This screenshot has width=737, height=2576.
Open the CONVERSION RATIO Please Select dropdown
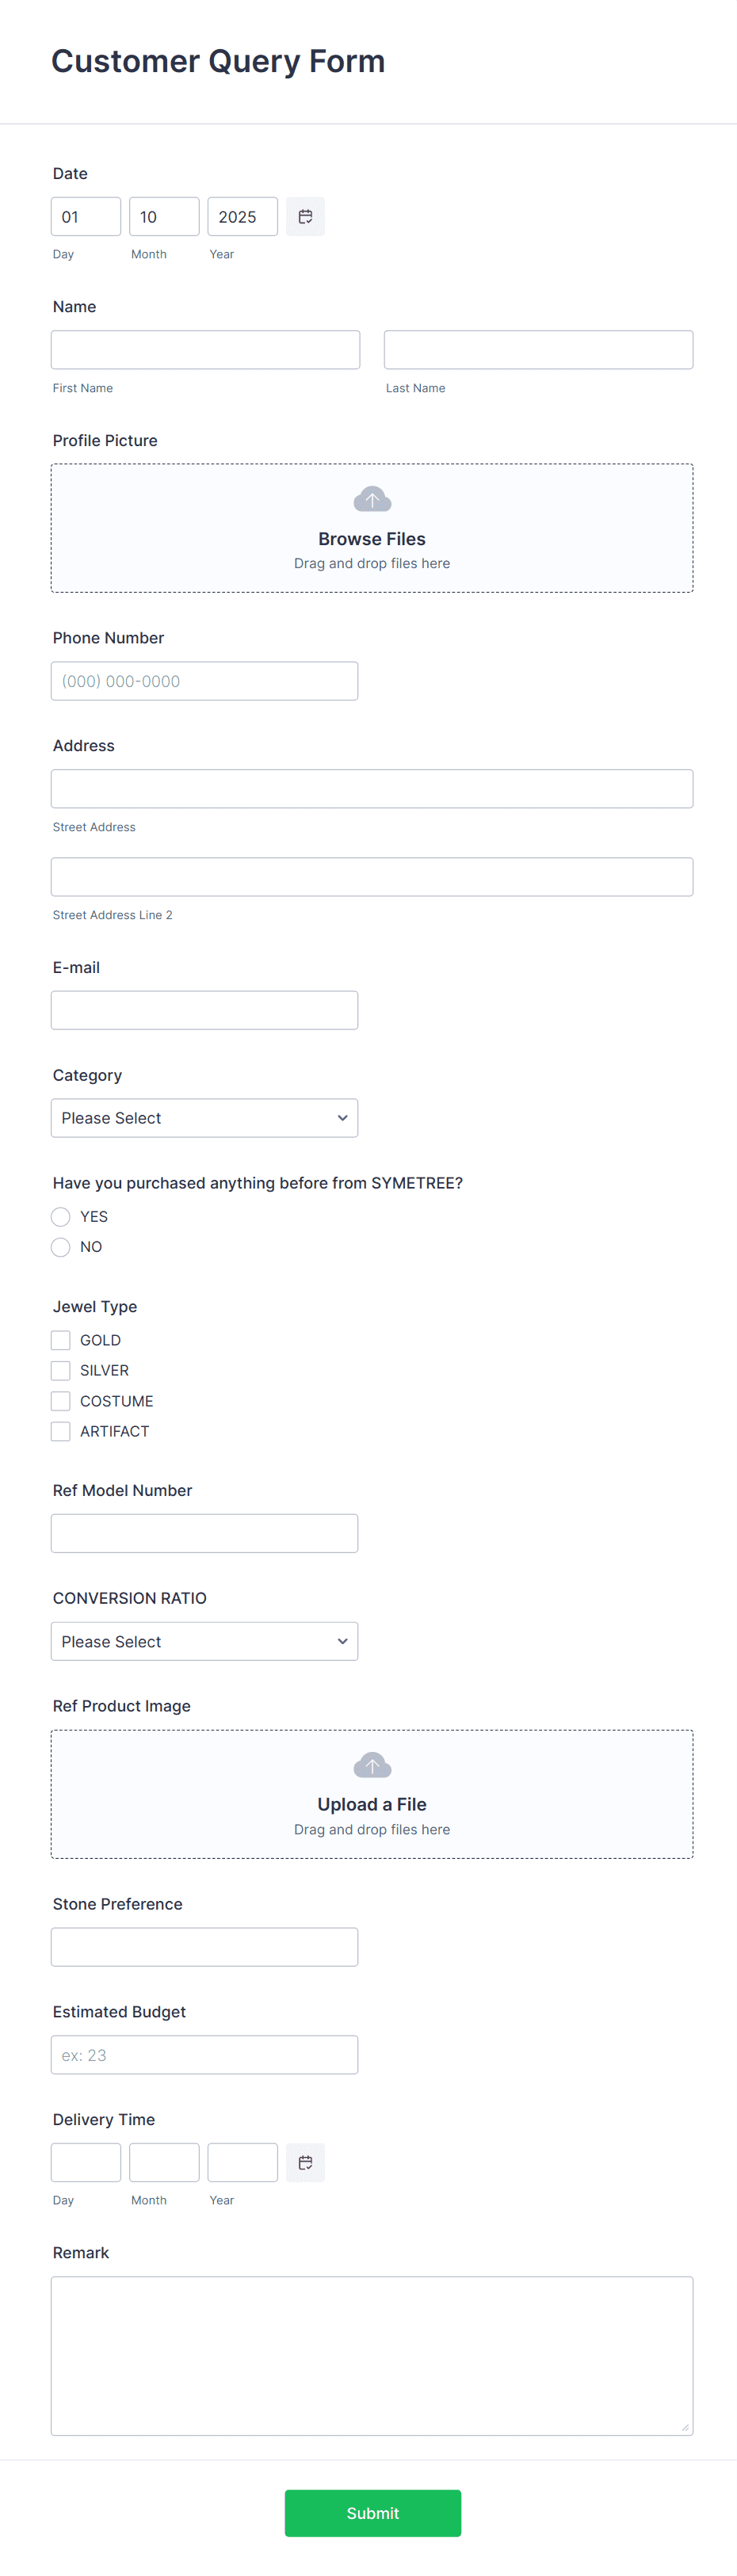pyautogui.click(x=204, y=1641)
